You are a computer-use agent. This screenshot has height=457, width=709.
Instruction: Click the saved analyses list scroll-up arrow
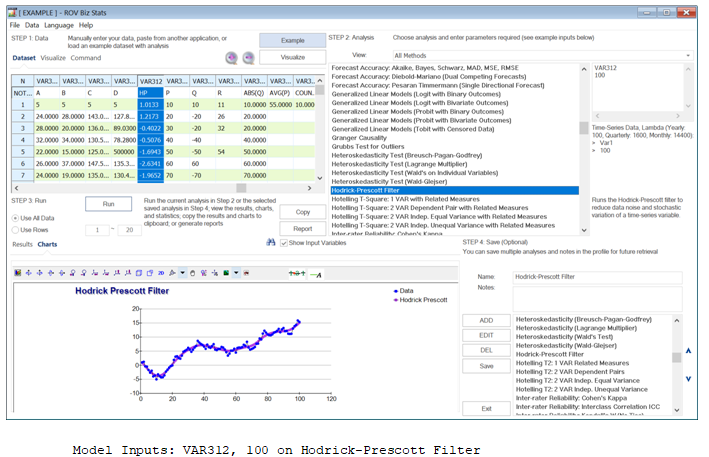(x=676, y=320)
